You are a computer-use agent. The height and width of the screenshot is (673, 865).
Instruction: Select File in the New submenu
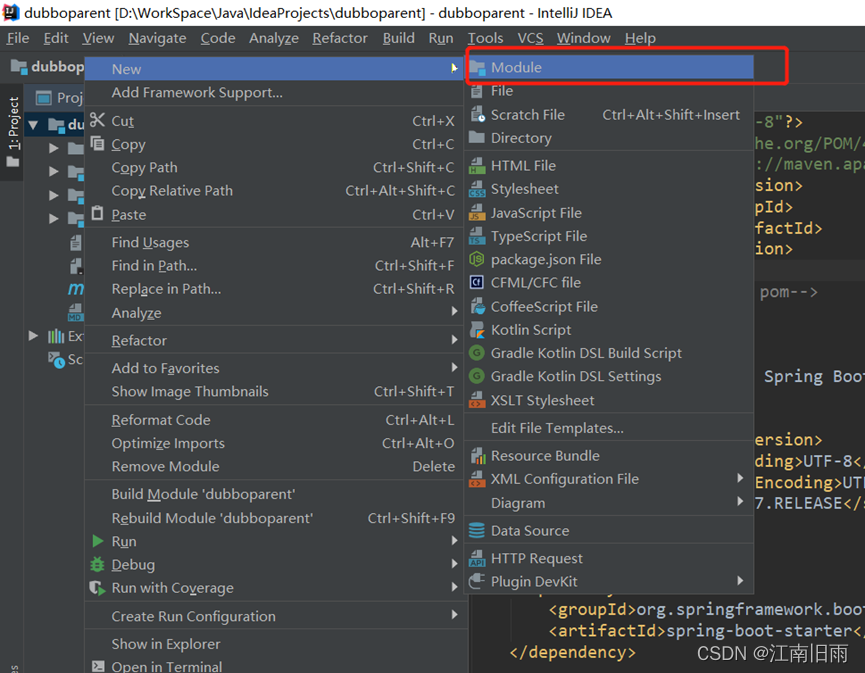click(x=610, y=90)
